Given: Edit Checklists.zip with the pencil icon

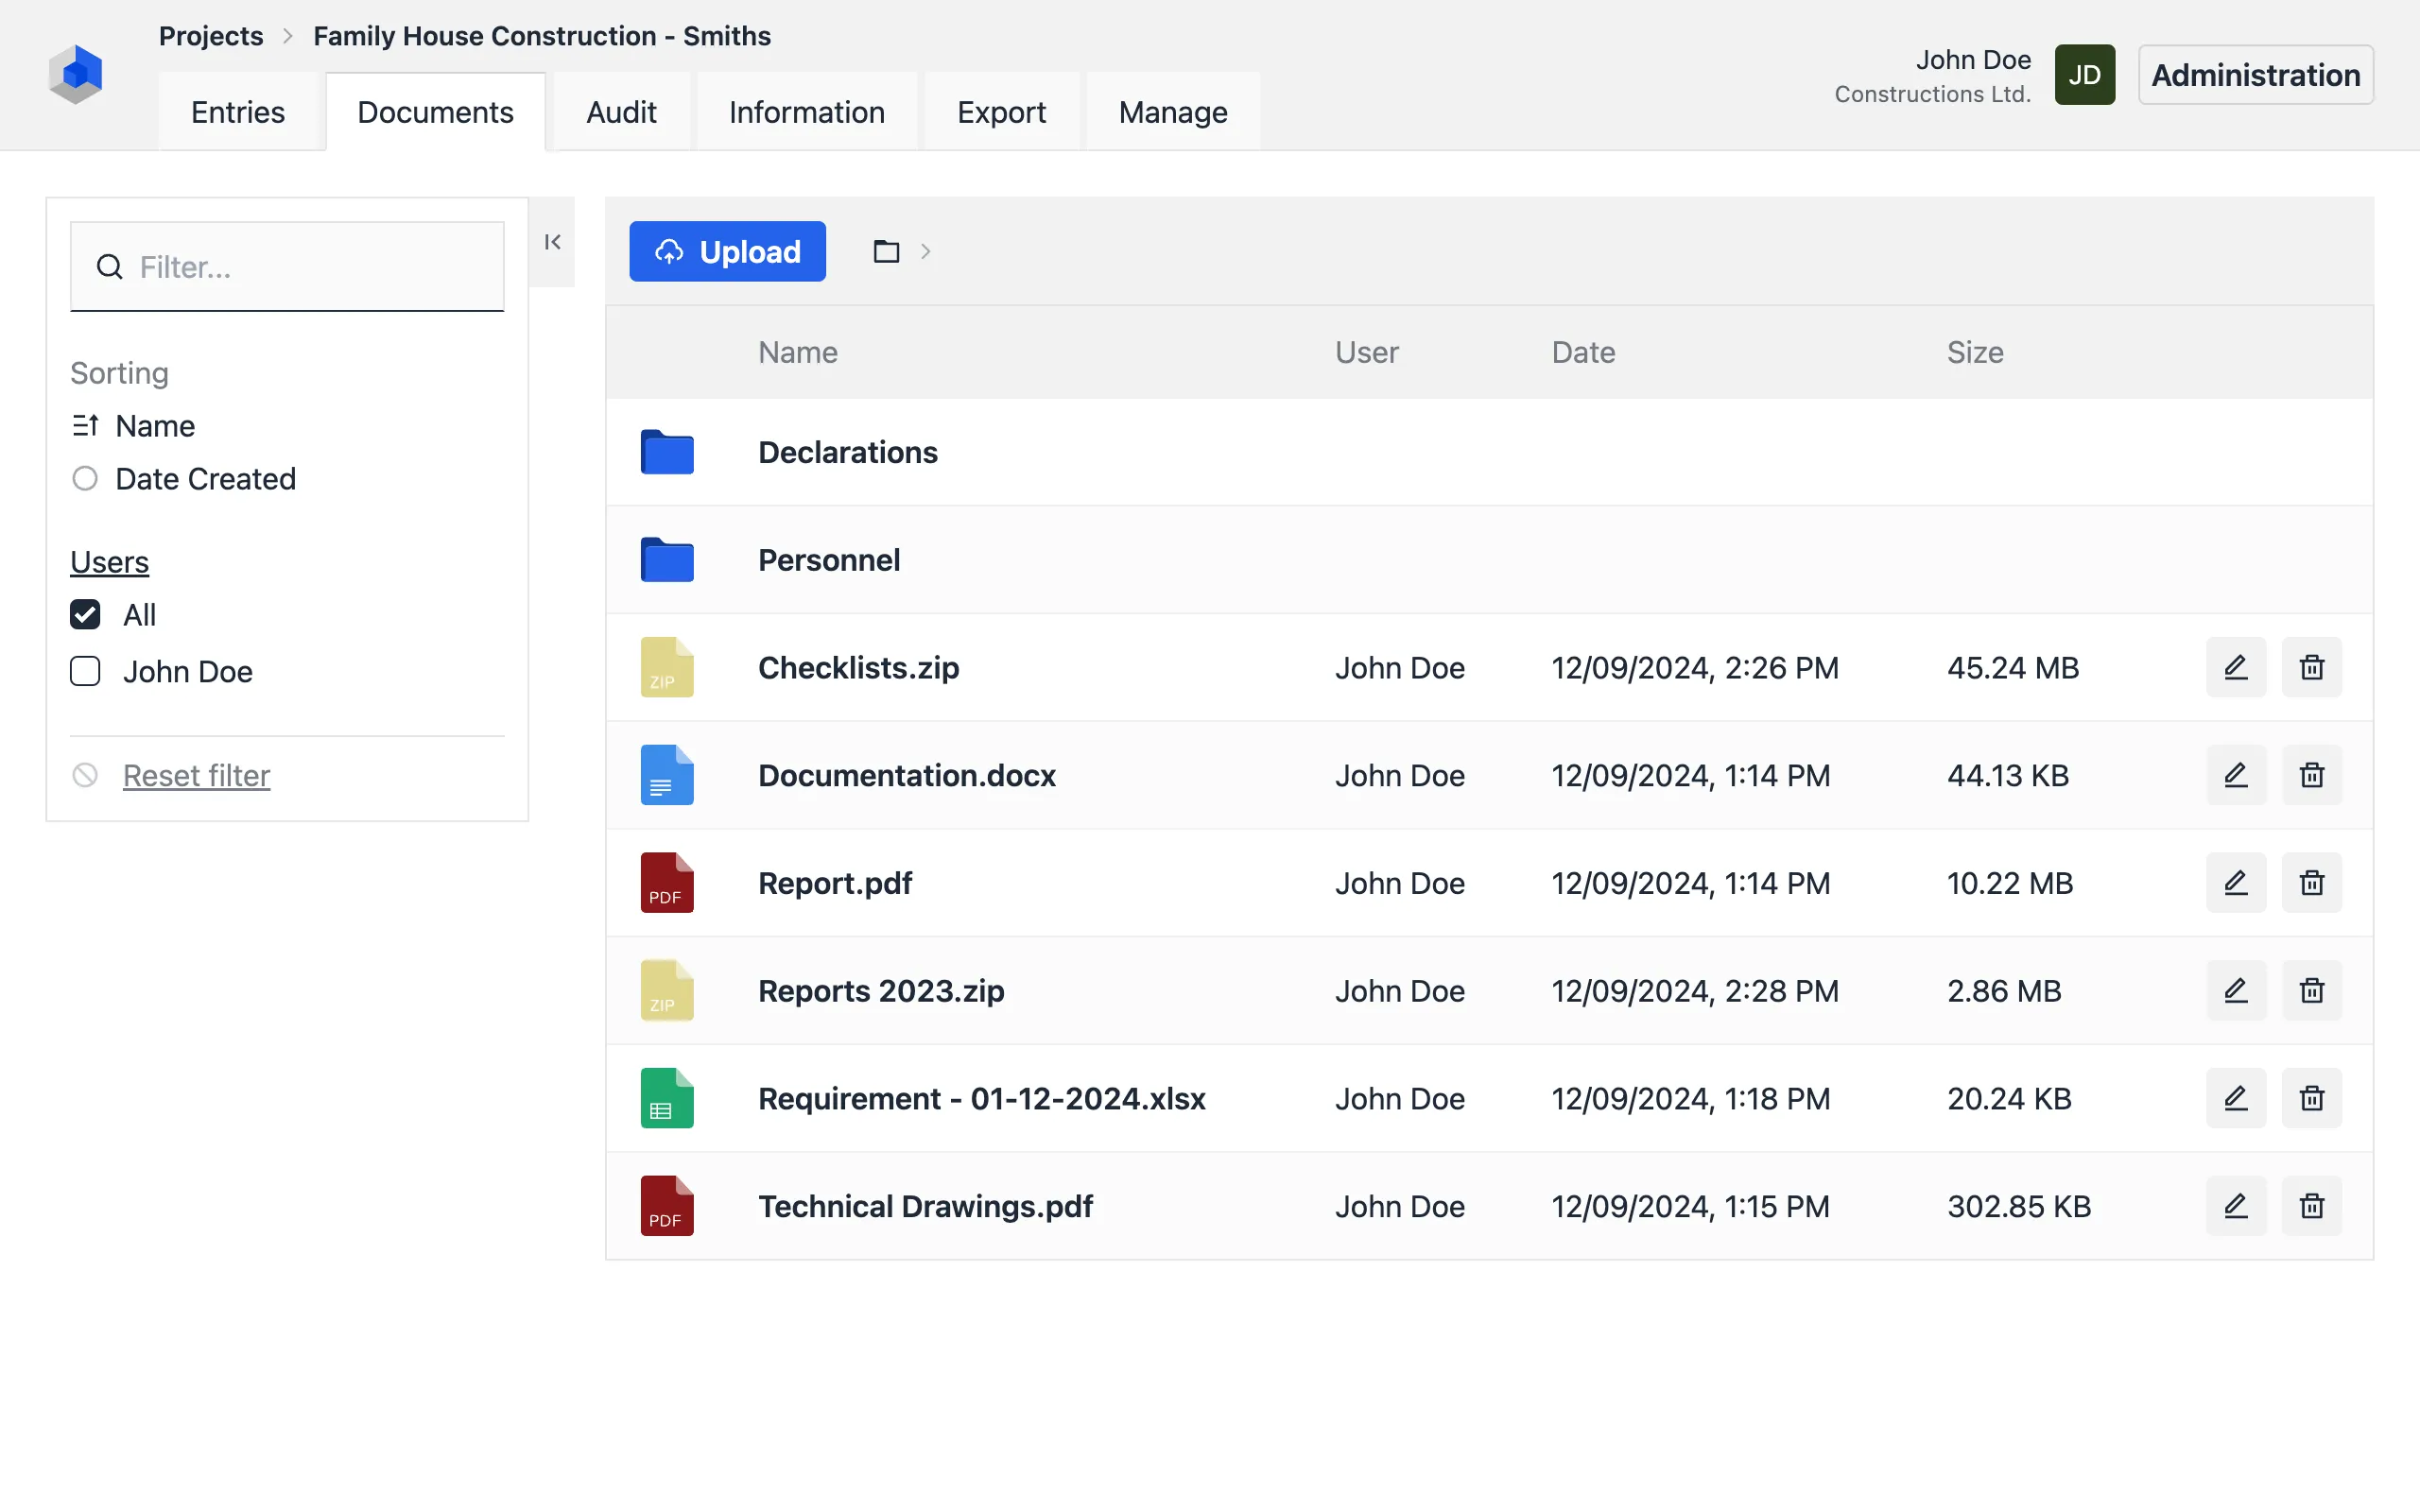Looking at the screenshot, I should tap(2236, 667).
